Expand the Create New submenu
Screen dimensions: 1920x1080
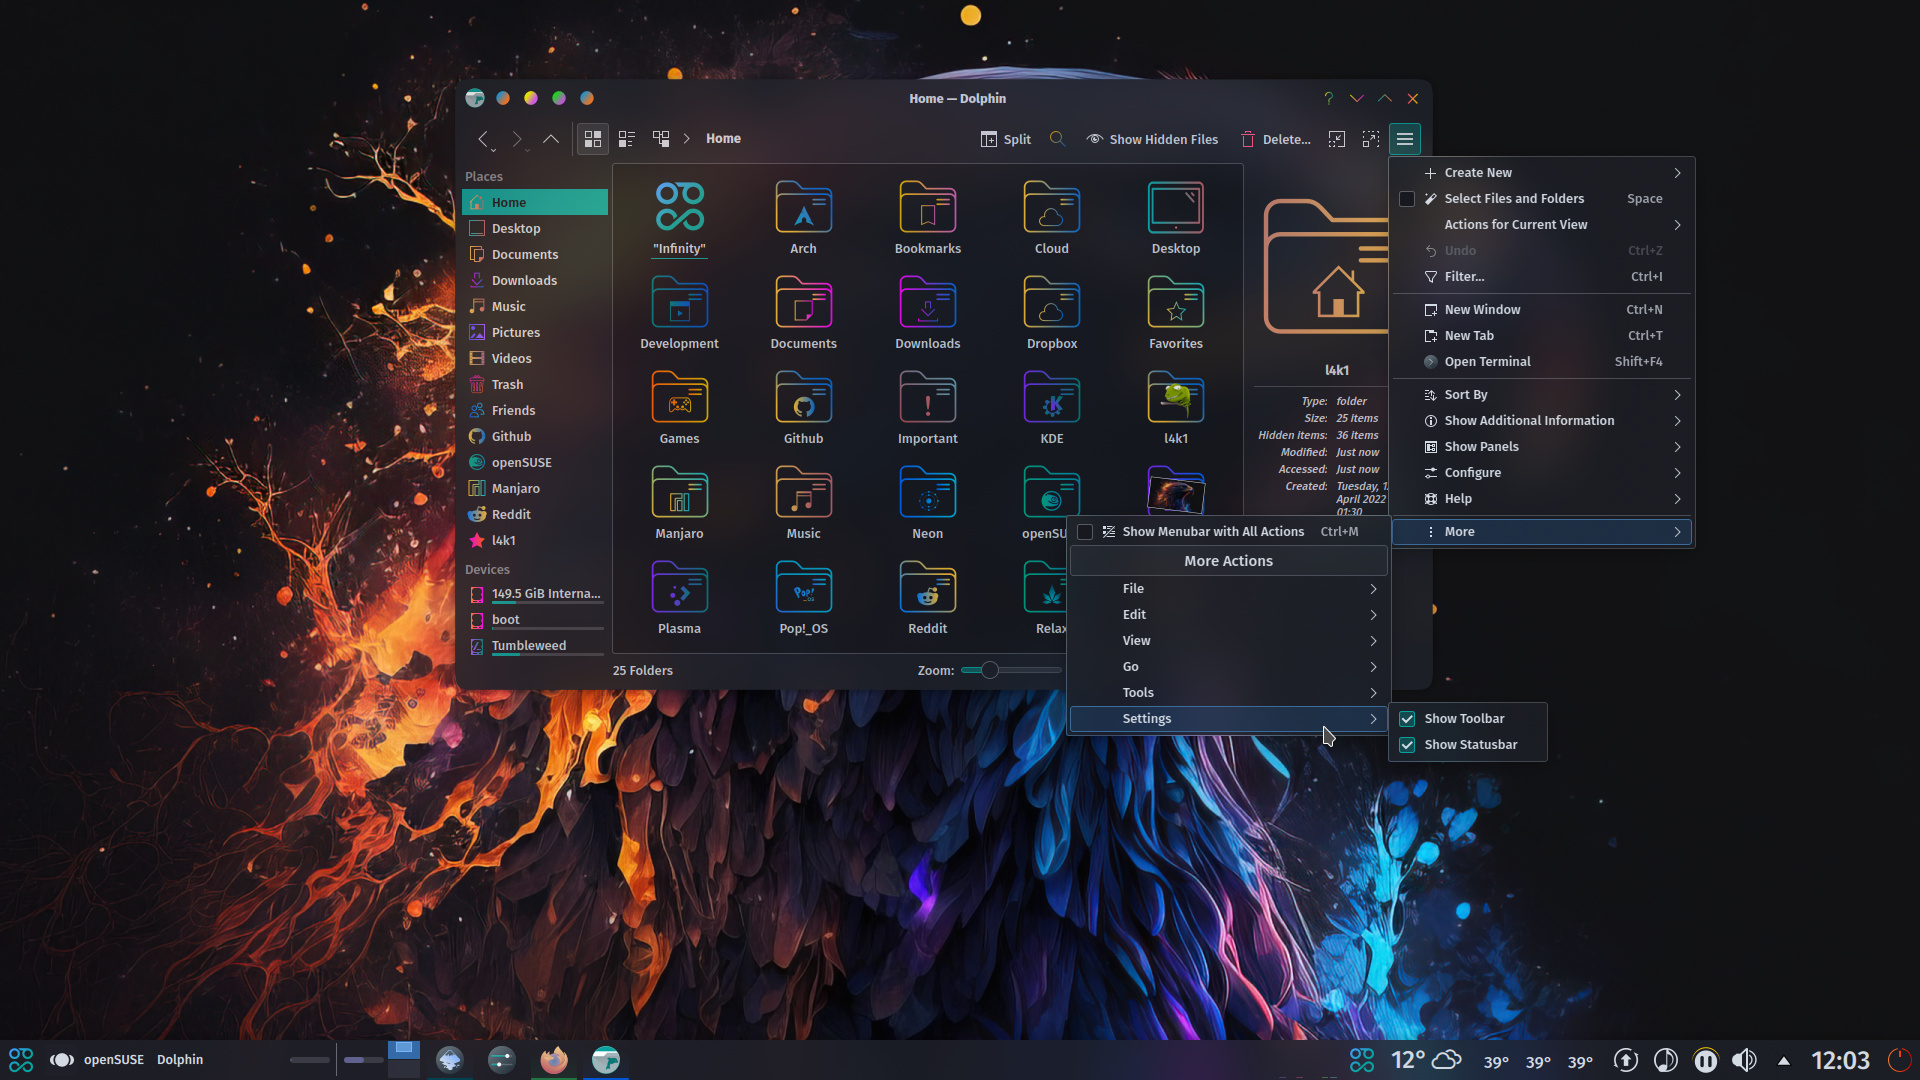coord(1541,173)
